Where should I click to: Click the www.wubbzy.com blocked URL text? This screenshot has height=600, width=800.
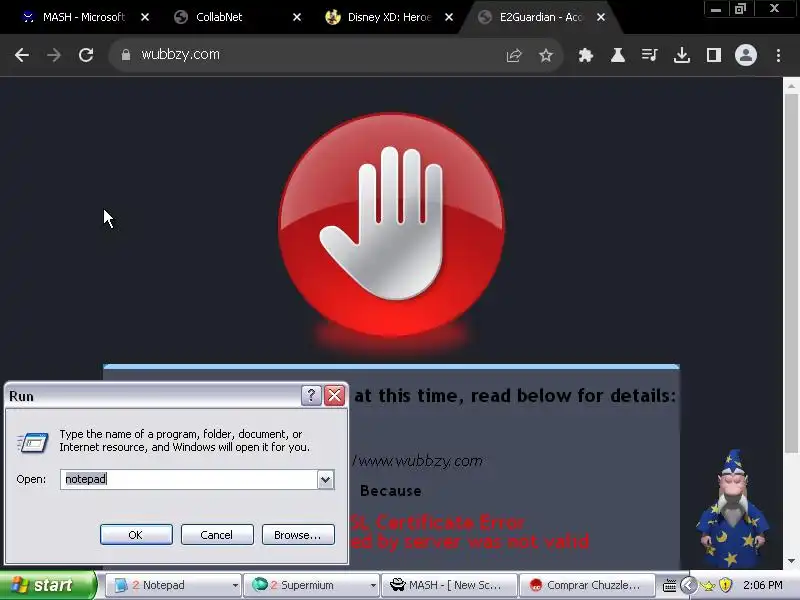click(417, 461)
